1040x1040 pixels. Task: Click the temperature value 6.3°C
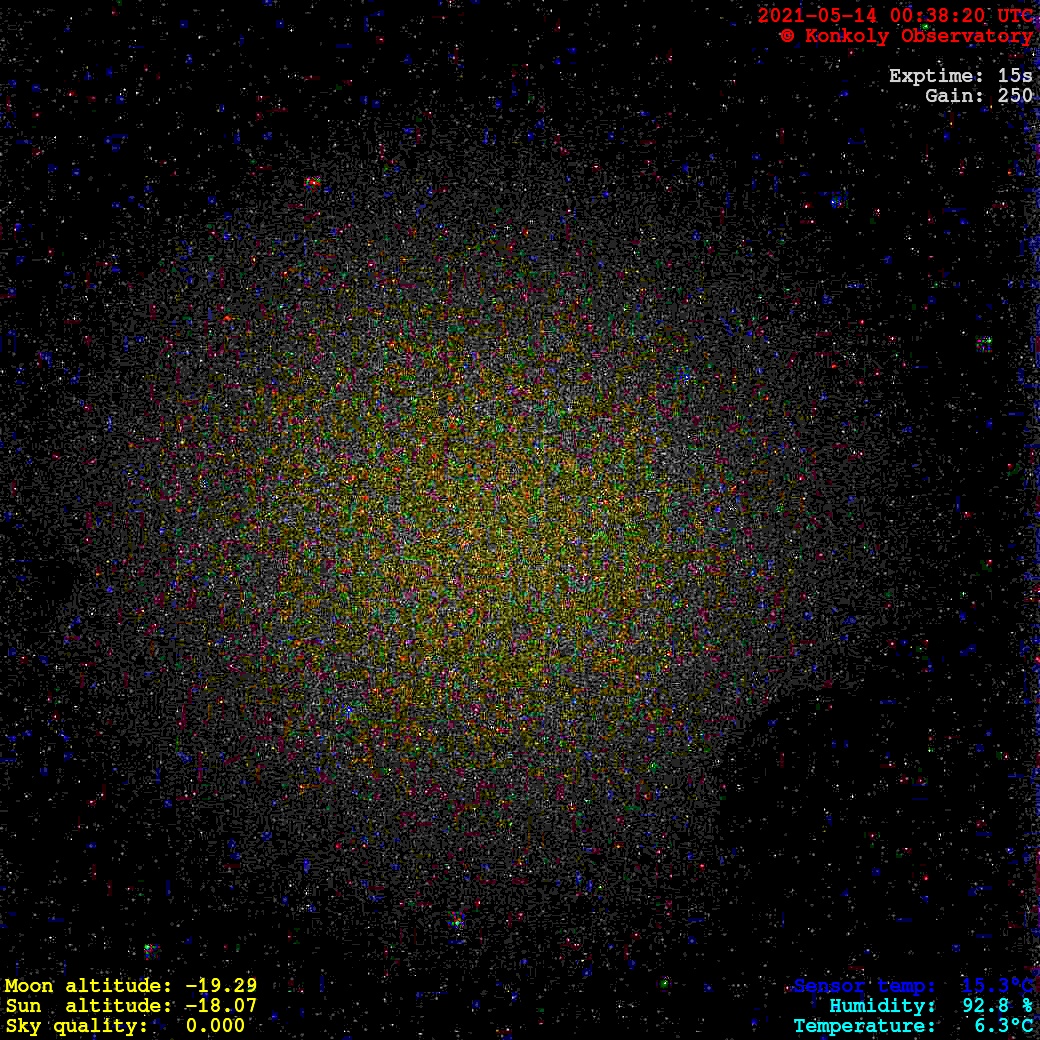click(x=1004, y=1026)
